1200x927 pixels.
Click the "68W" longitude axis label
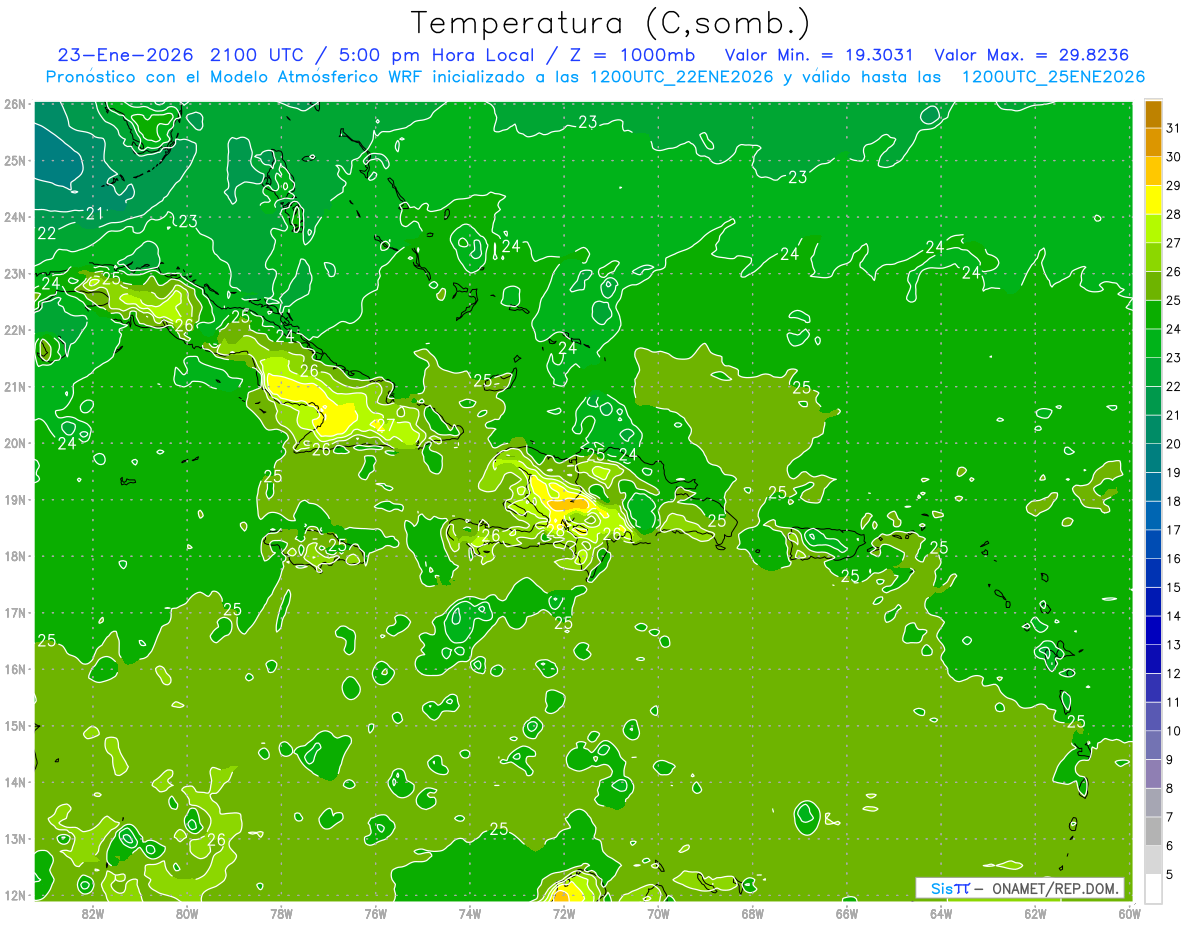(752, 912)
